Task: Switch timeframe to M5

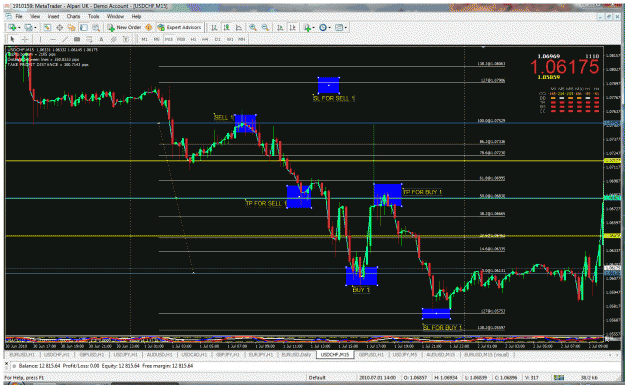Action: point(157,39)
